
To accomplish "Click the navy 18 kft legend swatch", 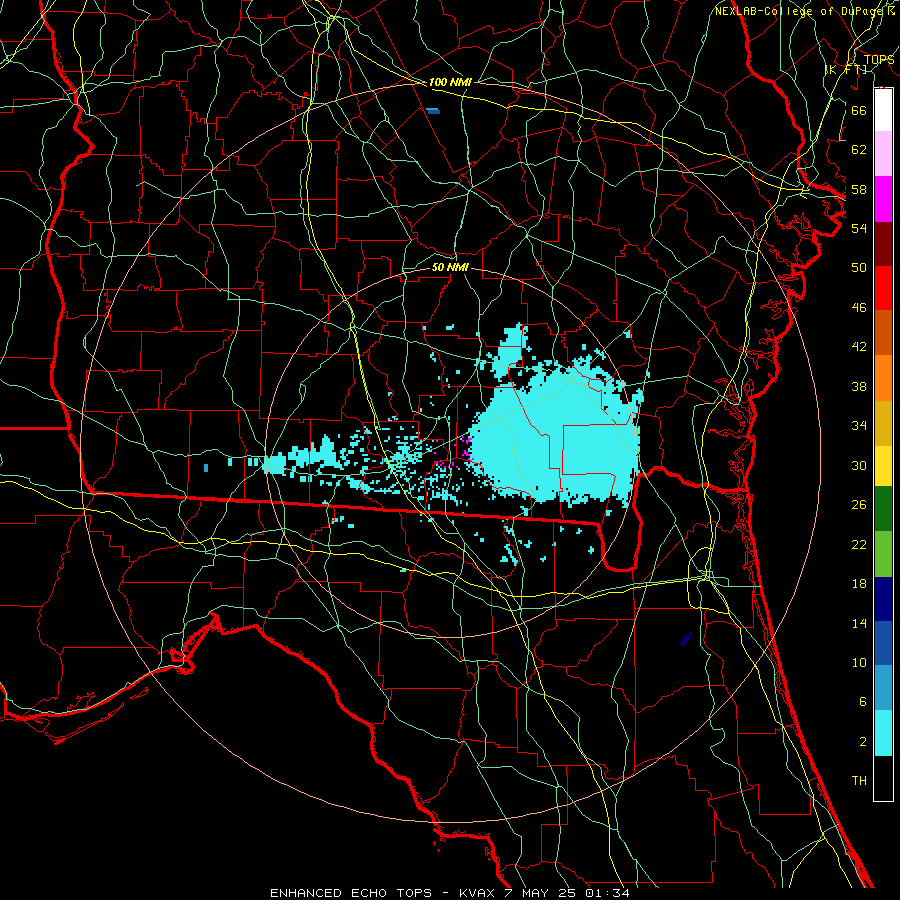I will coord(883,599).
